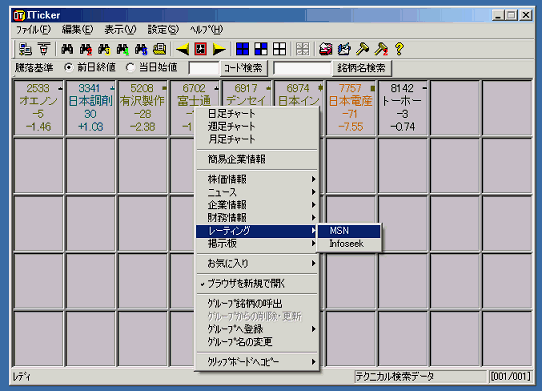The width and height of the screenshot is (542, 391).
Task: Open the 表示(V) menu
Action: pos(120,30)
